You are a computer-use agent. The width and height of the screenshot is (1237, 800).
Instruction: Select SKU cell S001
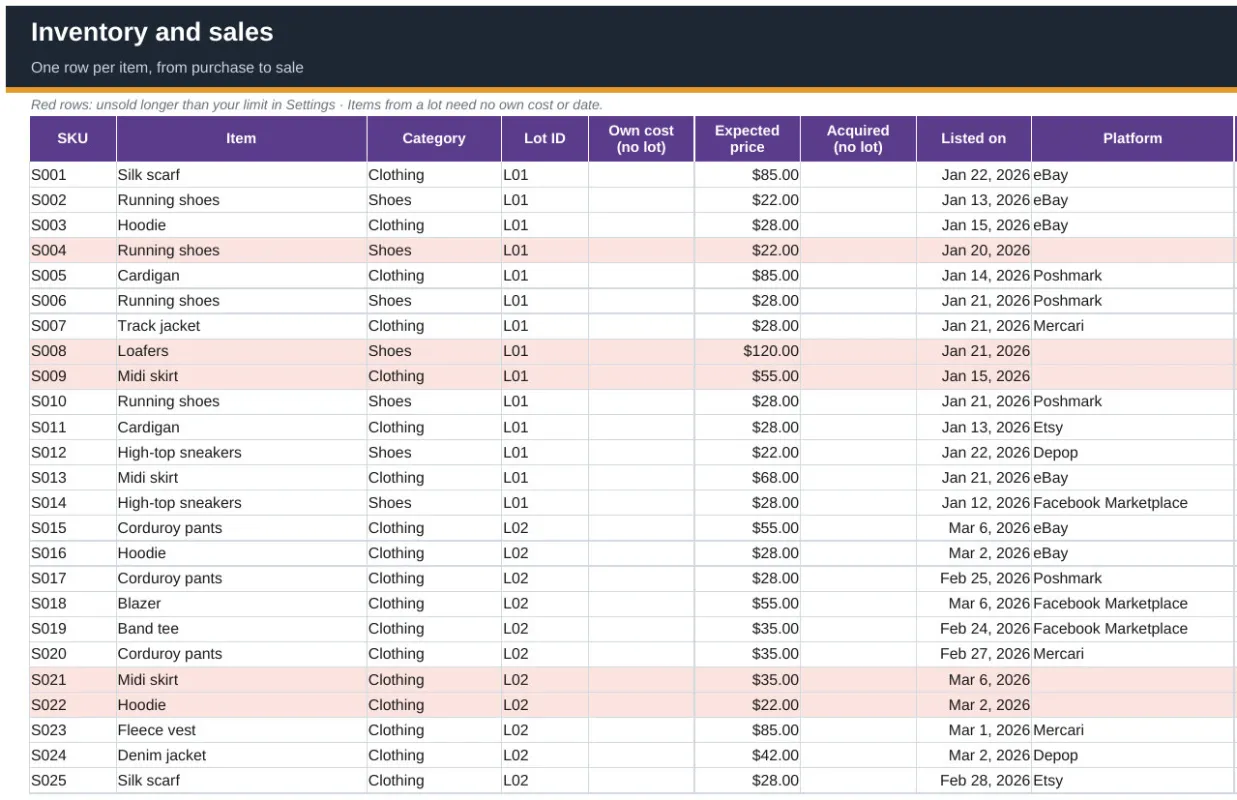[73, 175]
